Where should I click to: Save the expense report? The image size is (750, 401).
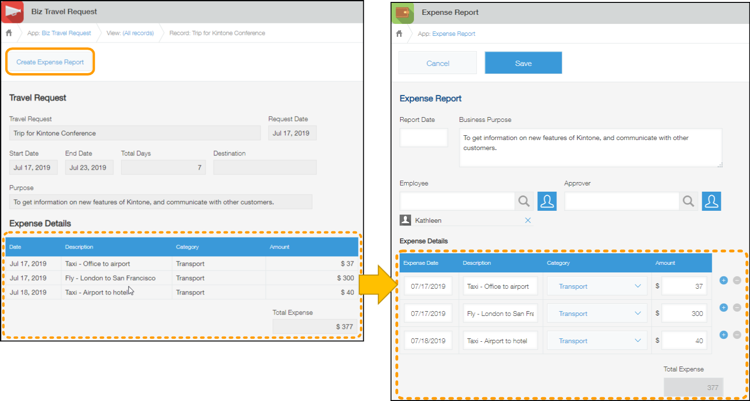point(523,62)
